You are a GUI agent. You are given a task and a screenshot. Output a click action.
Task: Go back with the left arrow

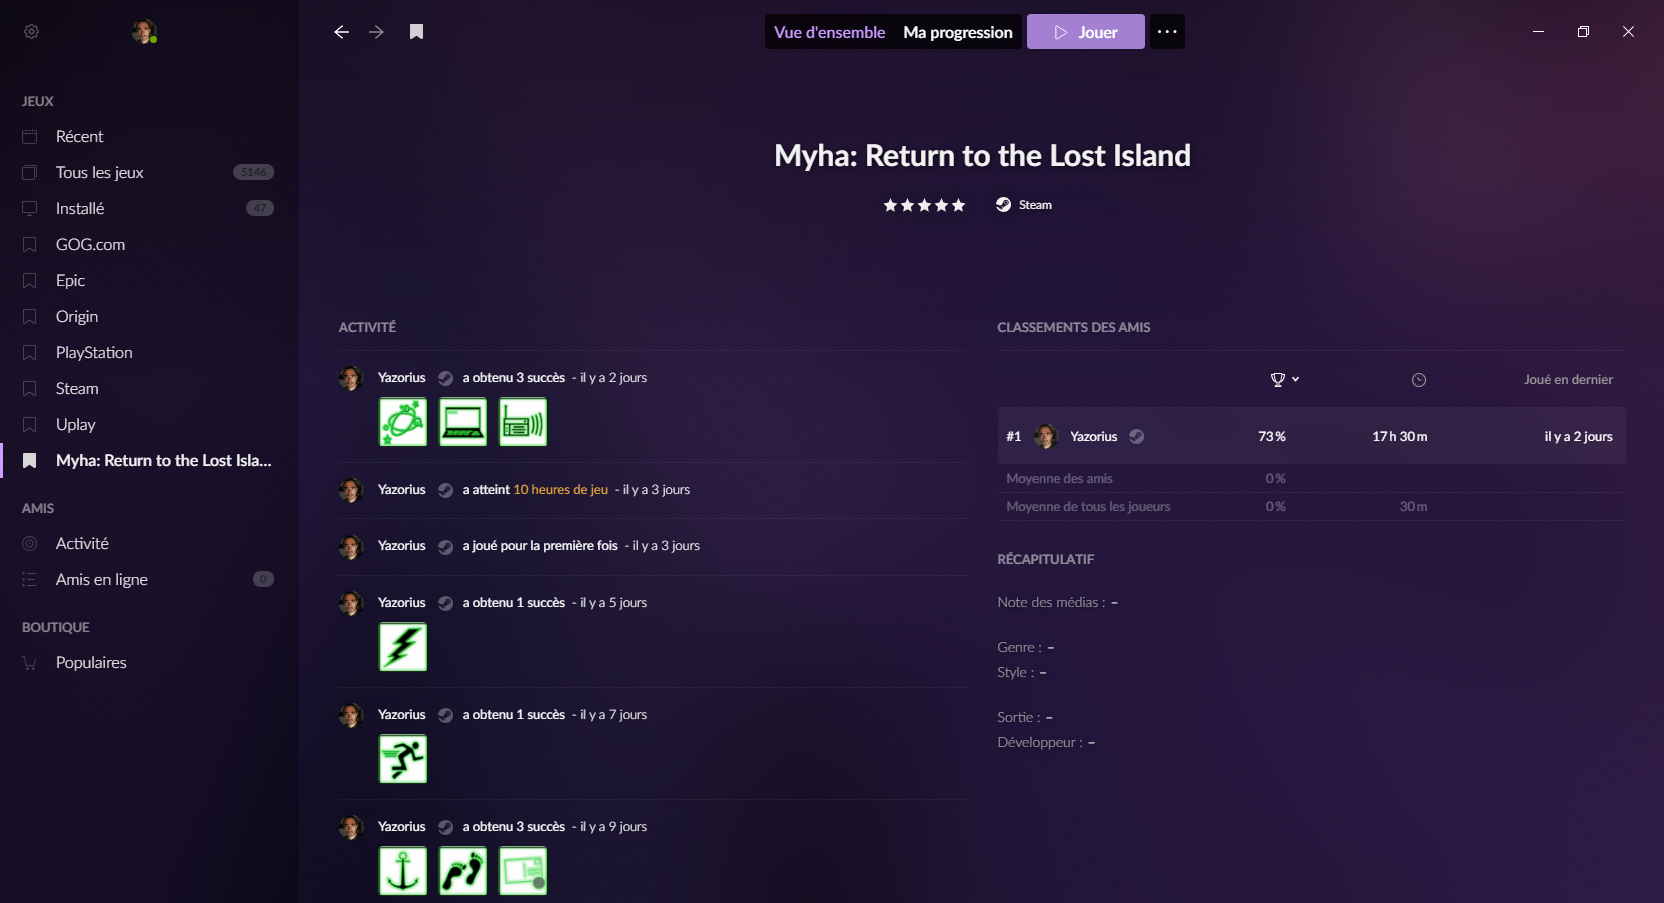(341, 32)
